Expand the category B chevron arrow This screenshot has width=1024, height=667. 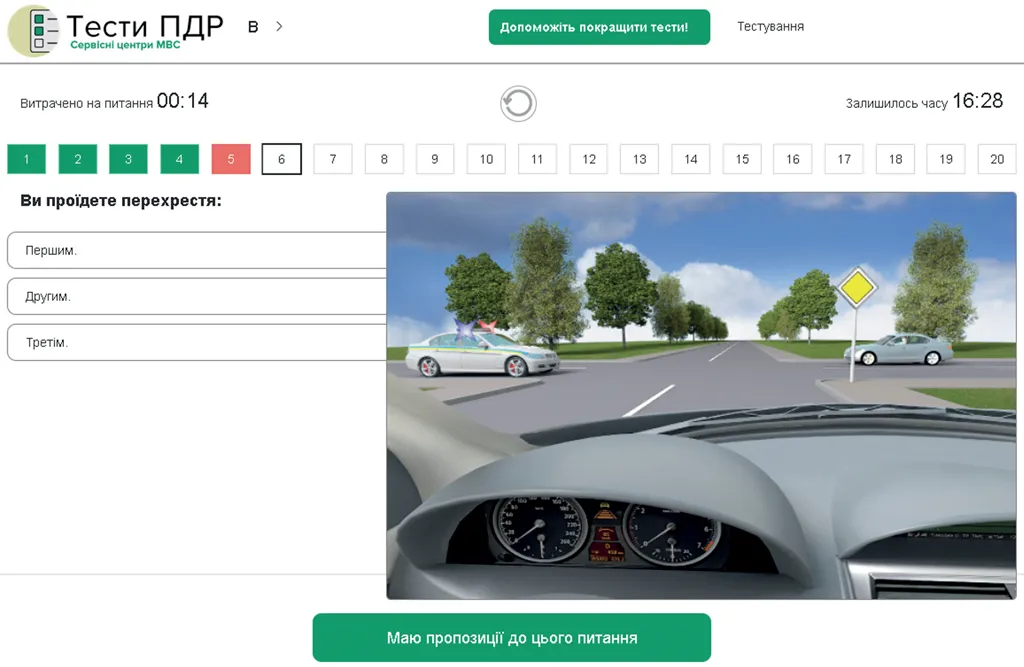click(280, 27)
